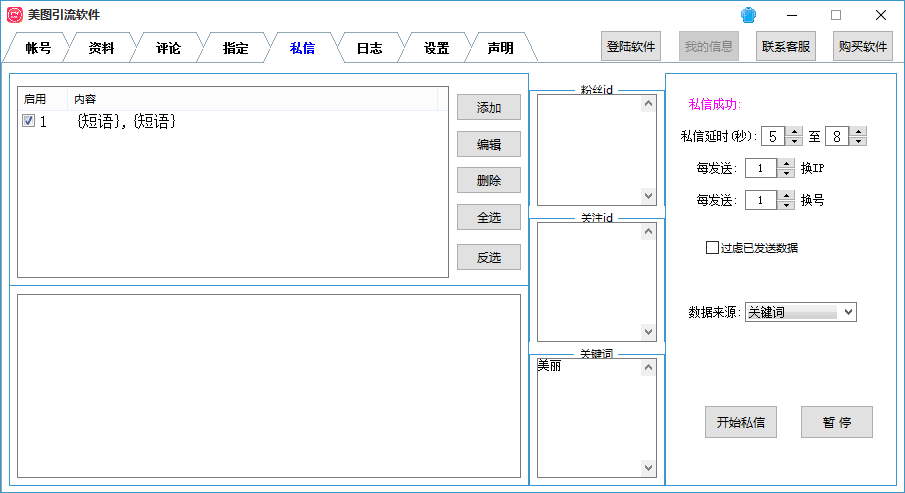Click 添加 to add a message

[x=489, y=107]
